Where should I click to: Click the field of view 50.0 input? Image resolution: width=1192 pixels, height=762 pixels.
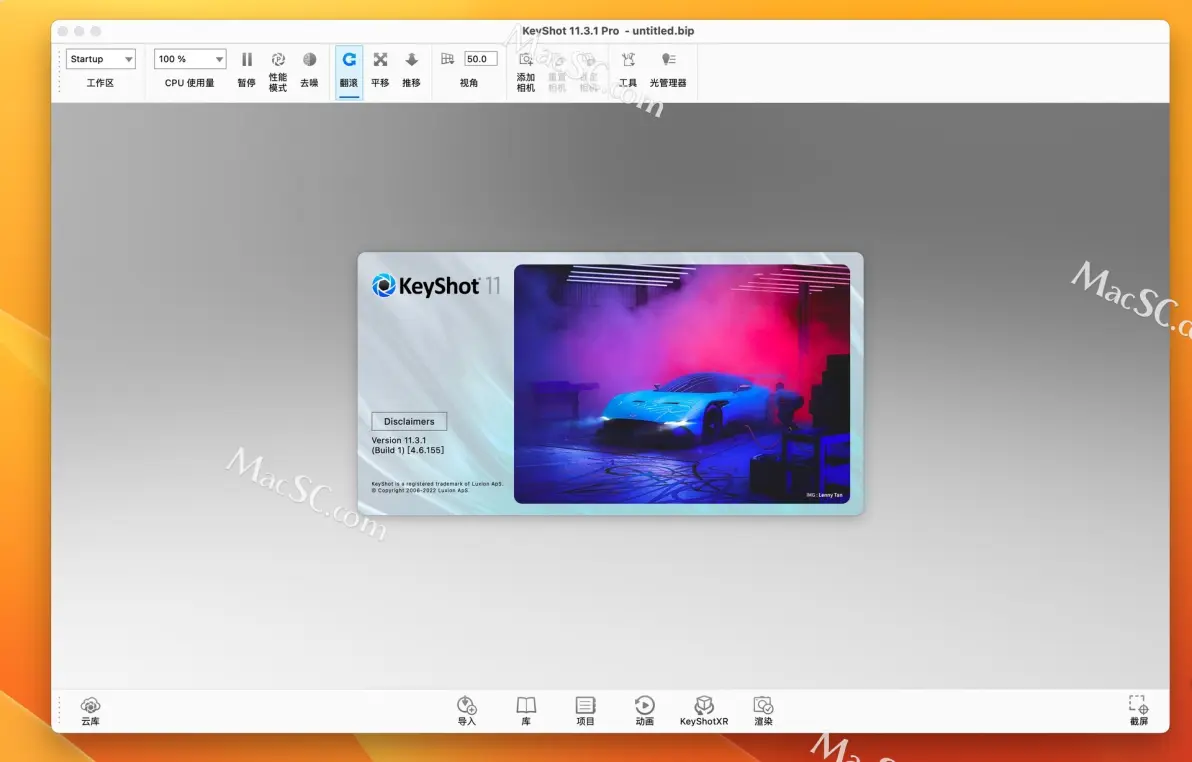[x=480, y=59]
